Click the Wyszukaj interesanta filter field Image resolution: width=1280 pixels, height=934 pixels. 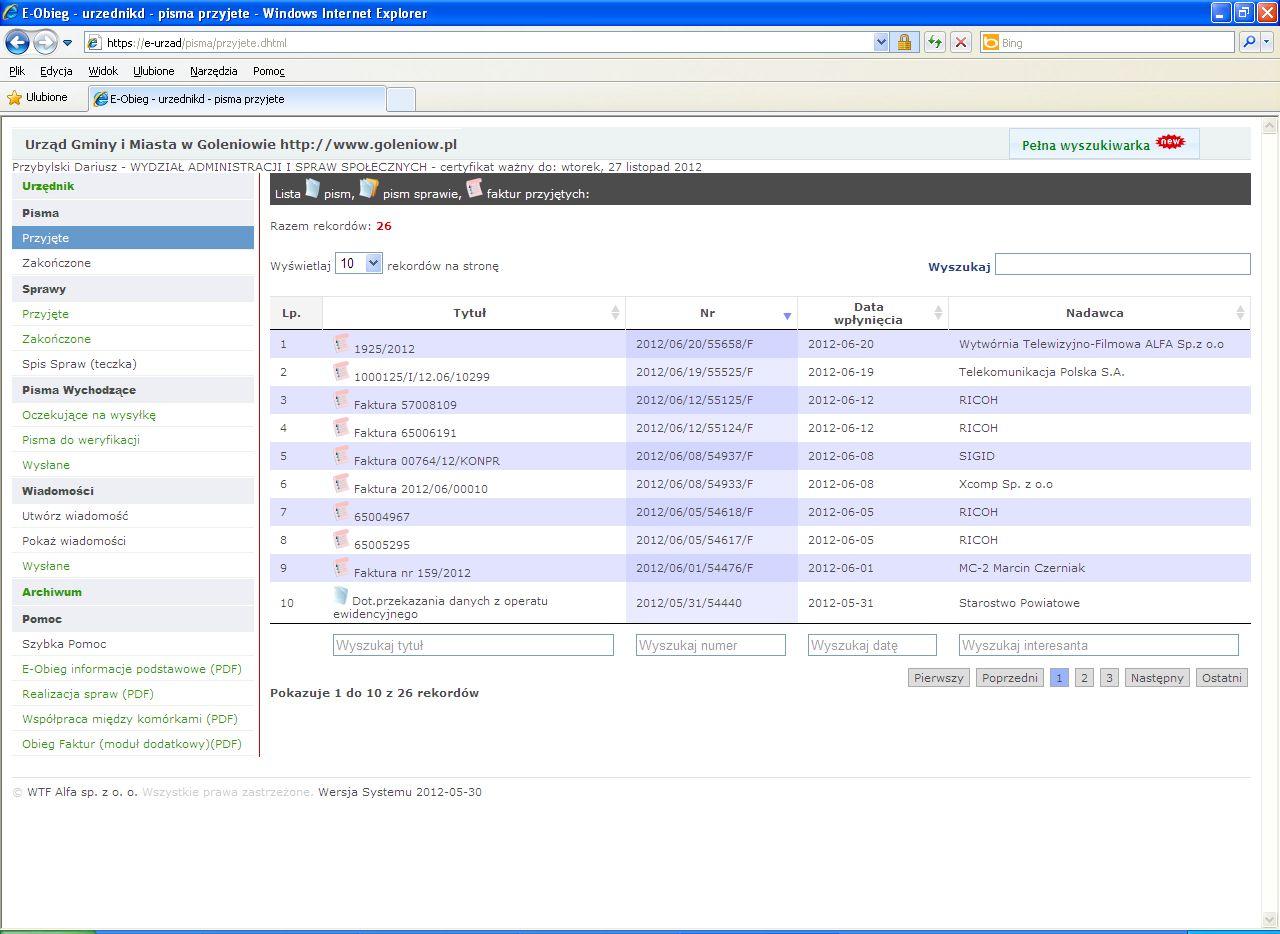pos(1098,645)
